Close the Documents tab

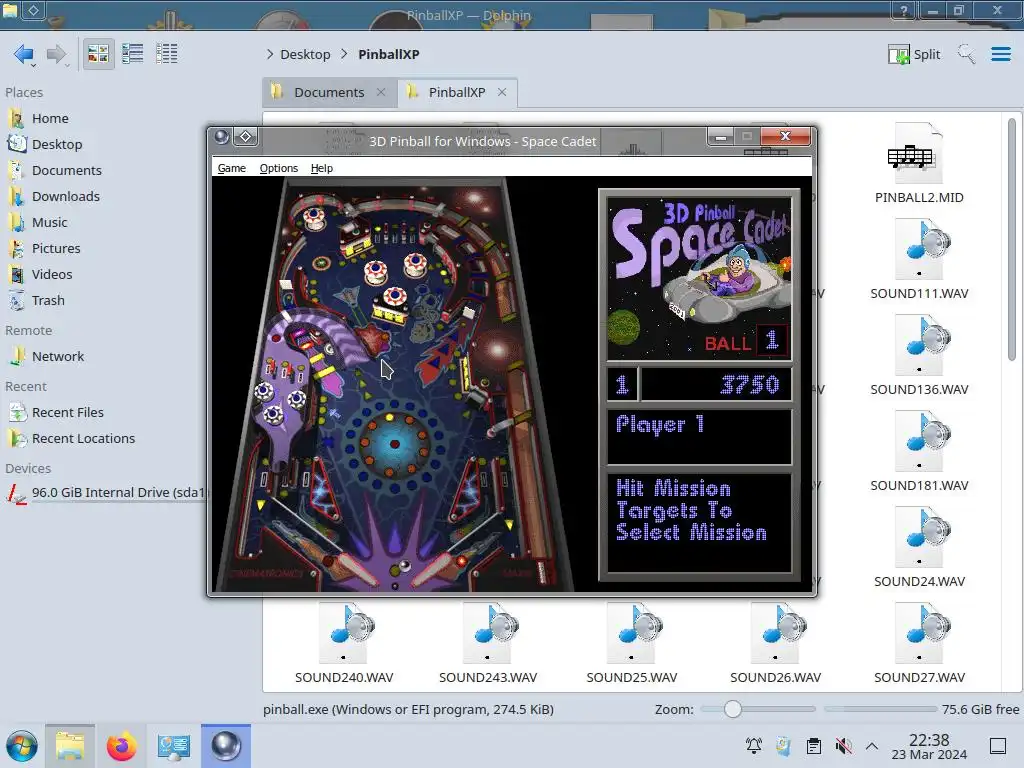(381, 93)
